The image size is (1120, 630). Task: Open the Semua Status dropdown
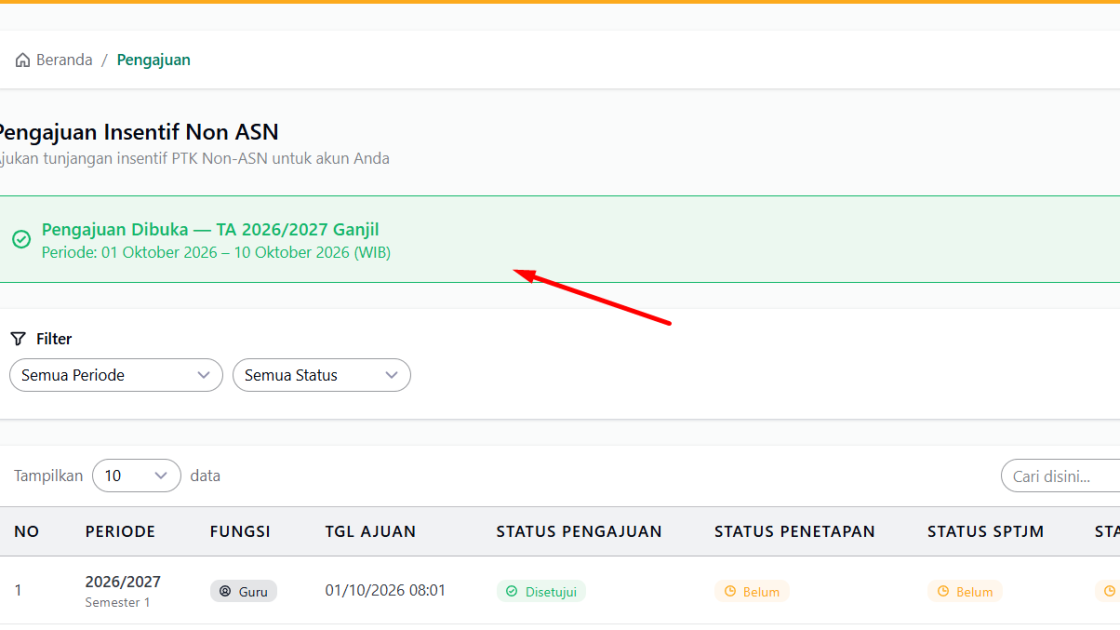click(321, 375)
